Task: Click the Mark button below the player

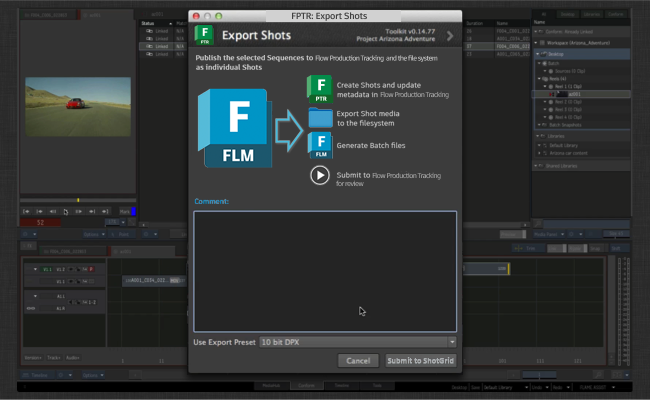Action: tap(125, 211)
